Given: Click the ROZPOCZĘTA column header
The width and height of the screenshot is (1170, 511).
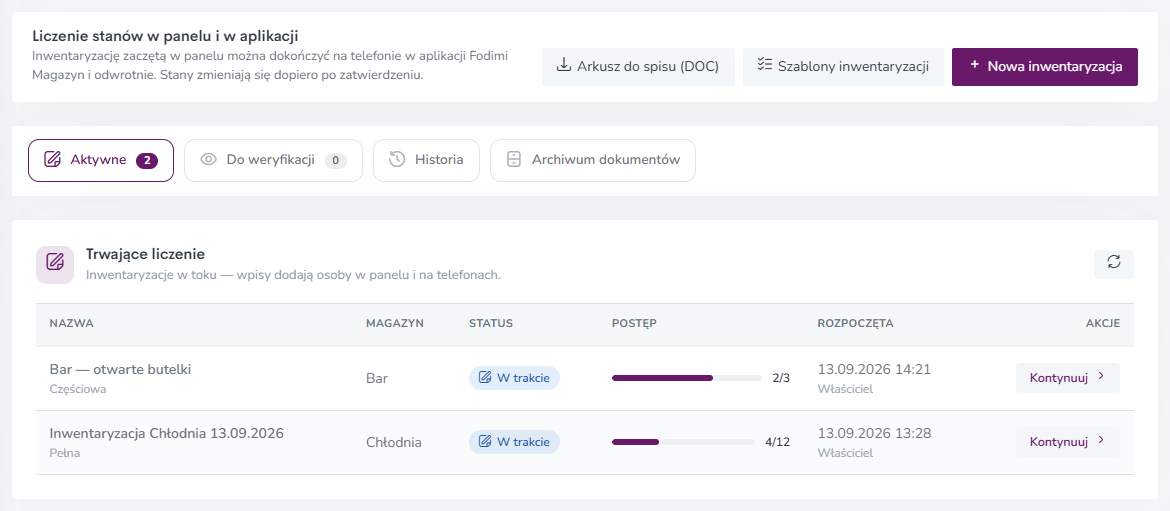Looking at the screenshot, I should click(855, 324).
